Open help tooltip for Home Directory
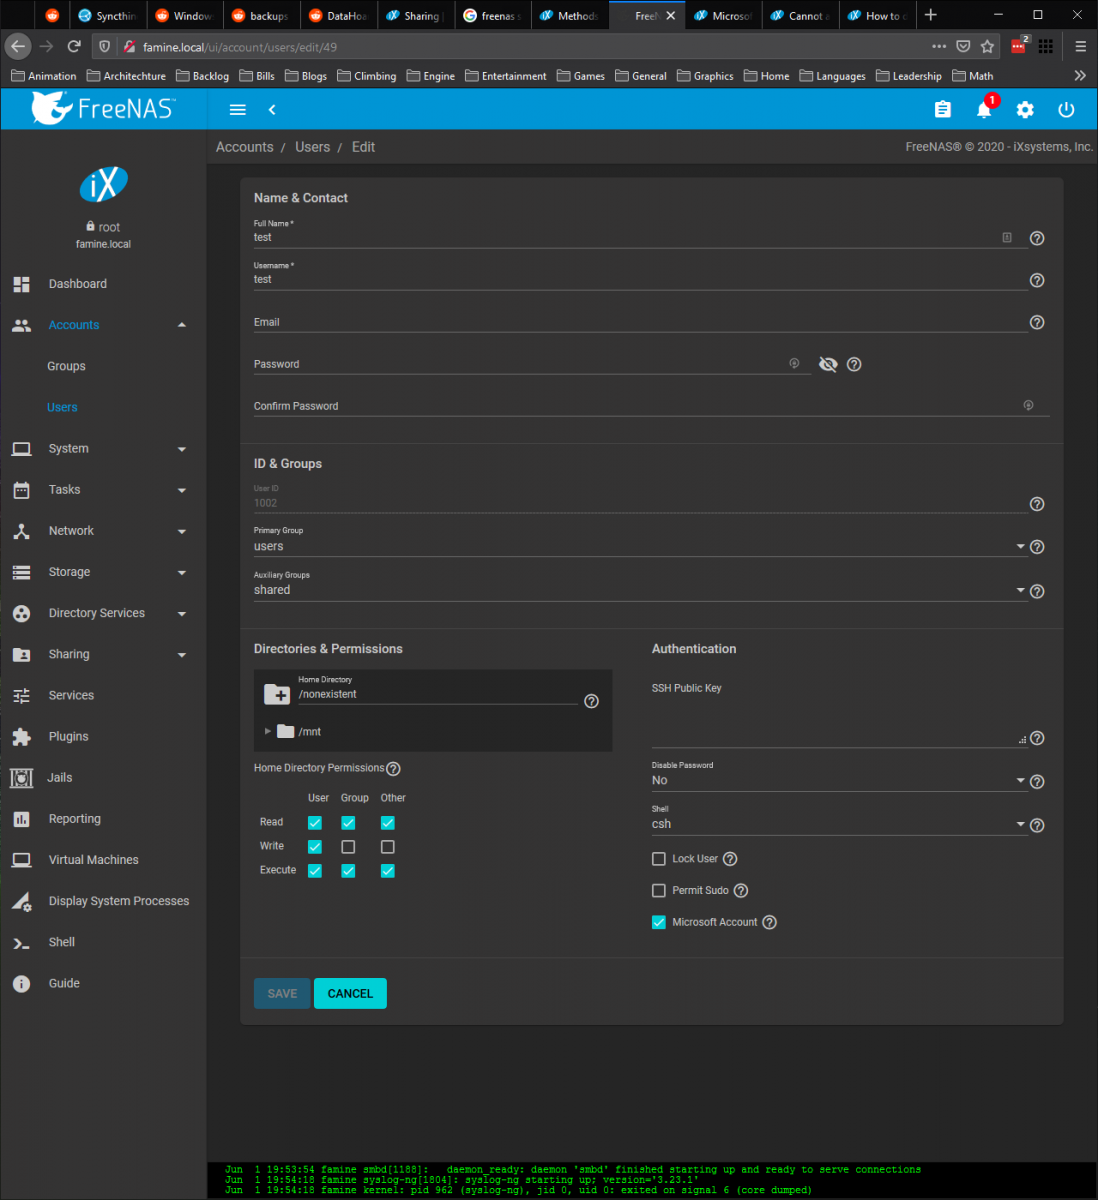 click(x=591, y=701)
